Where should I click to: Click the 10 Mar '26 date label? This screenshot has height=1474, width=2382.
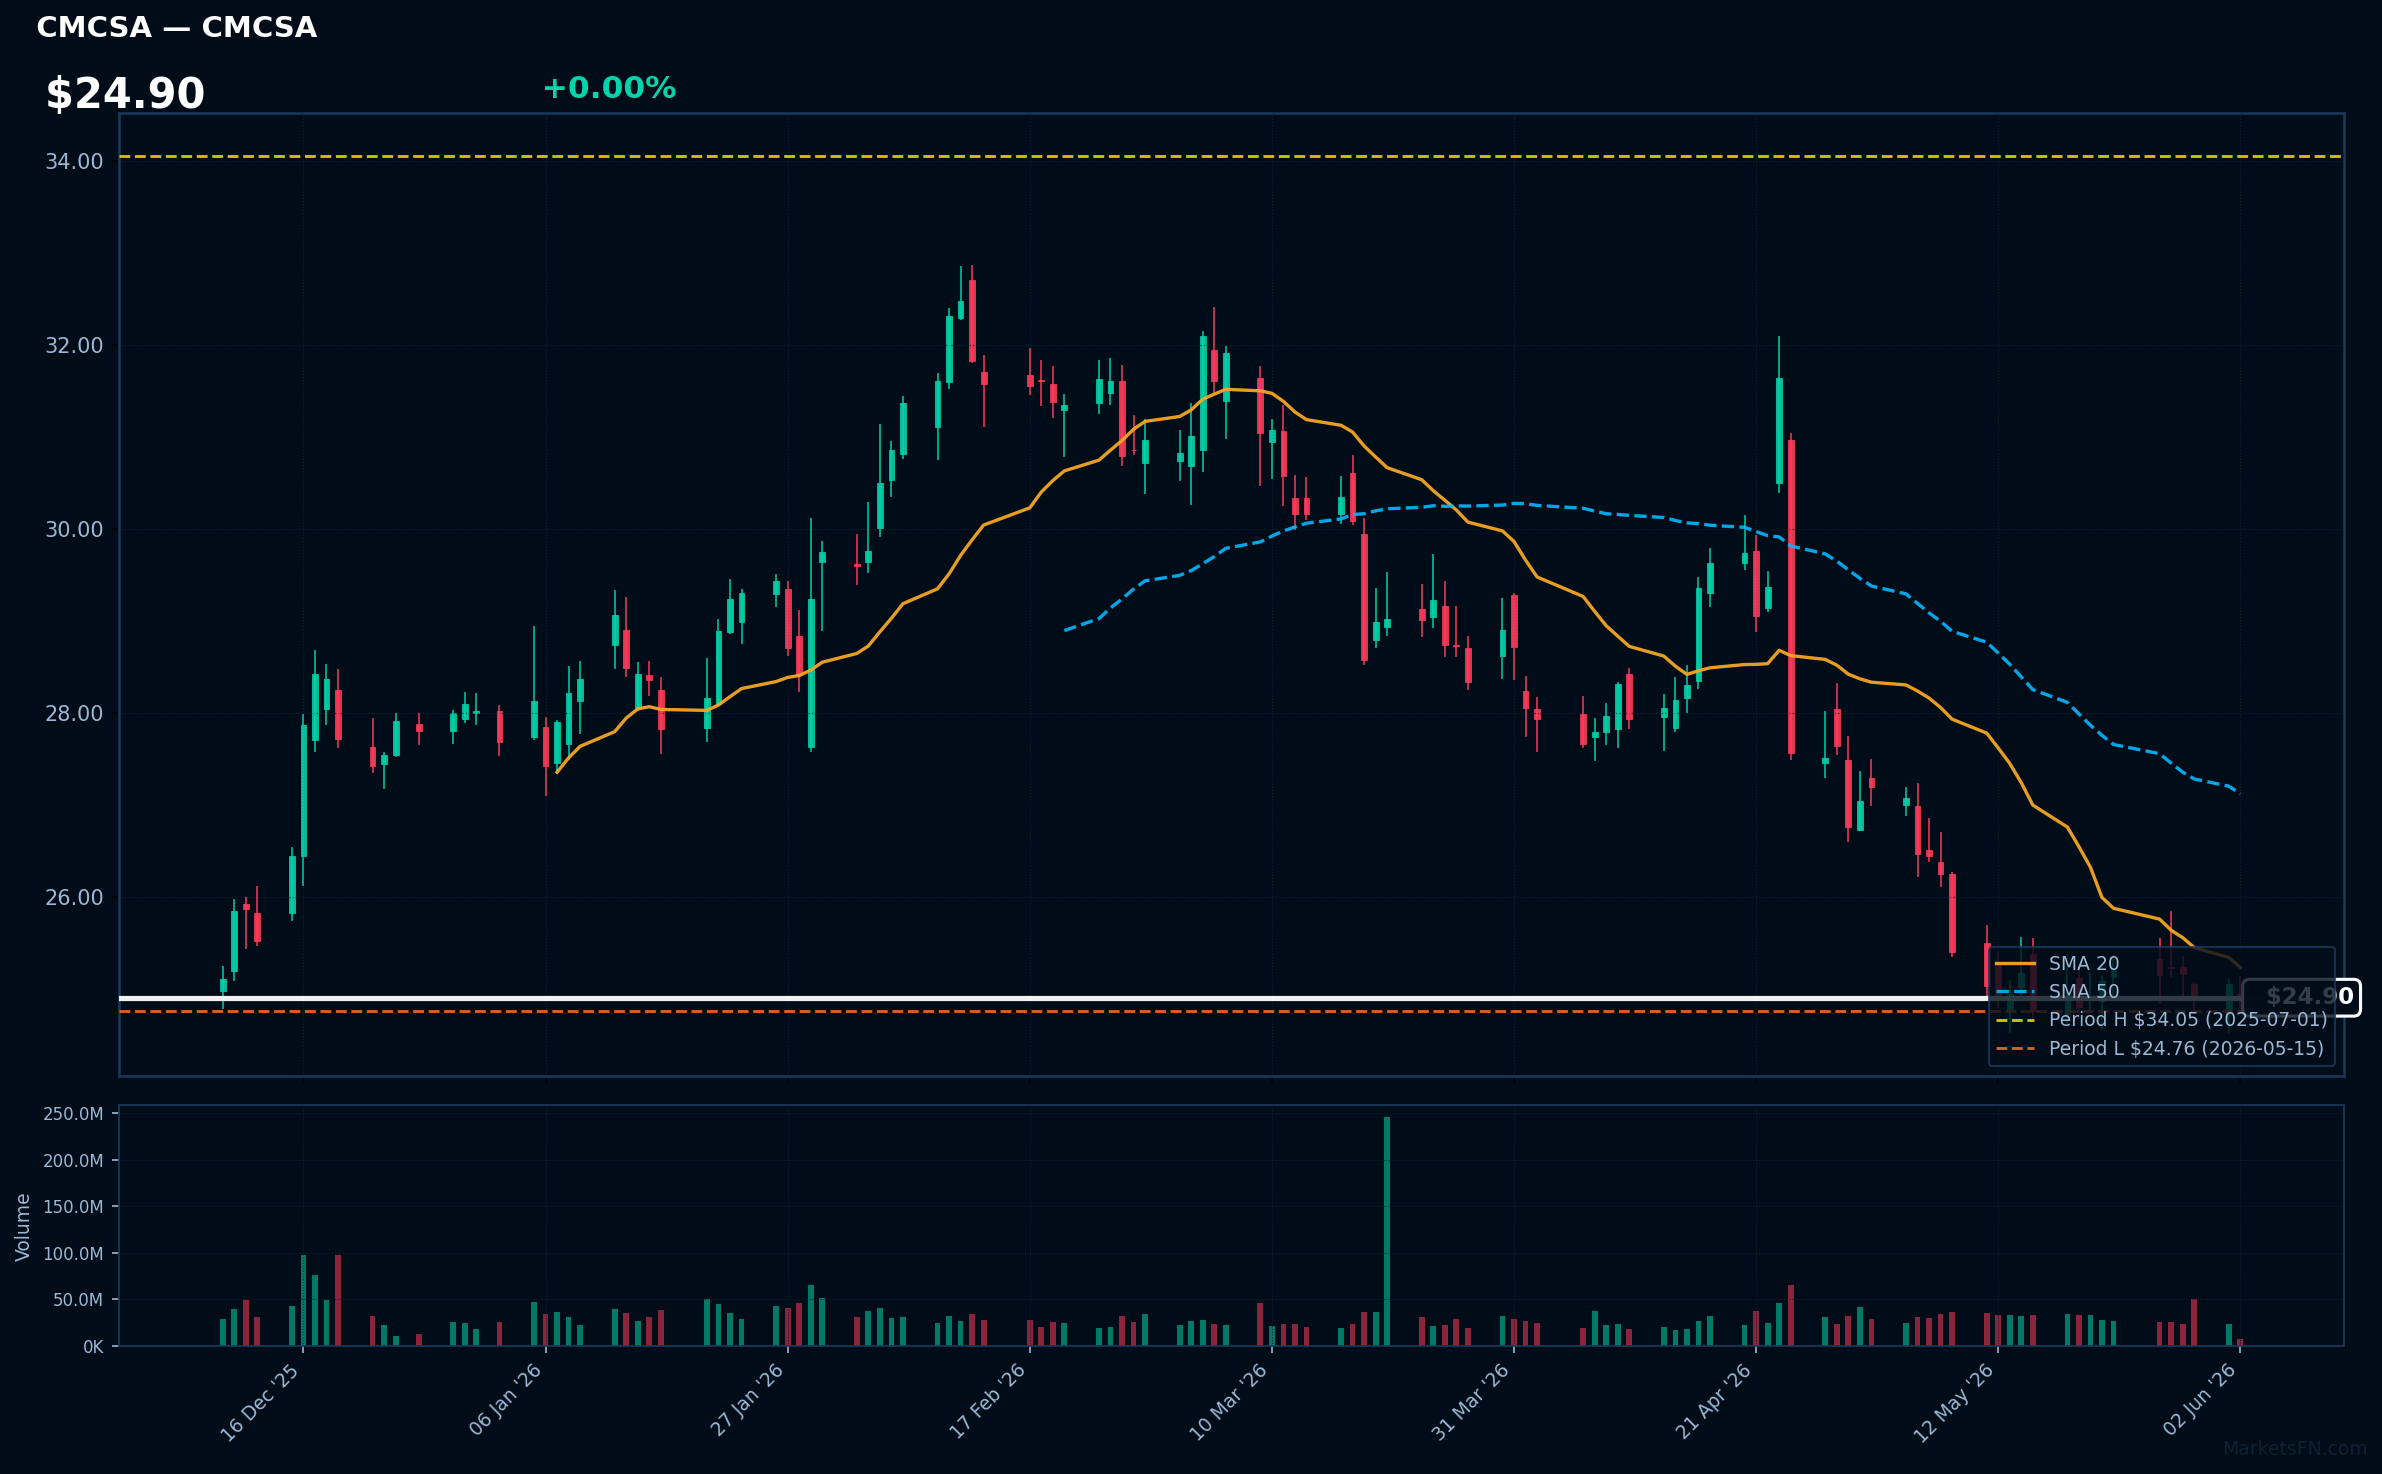[1228, 1402]
